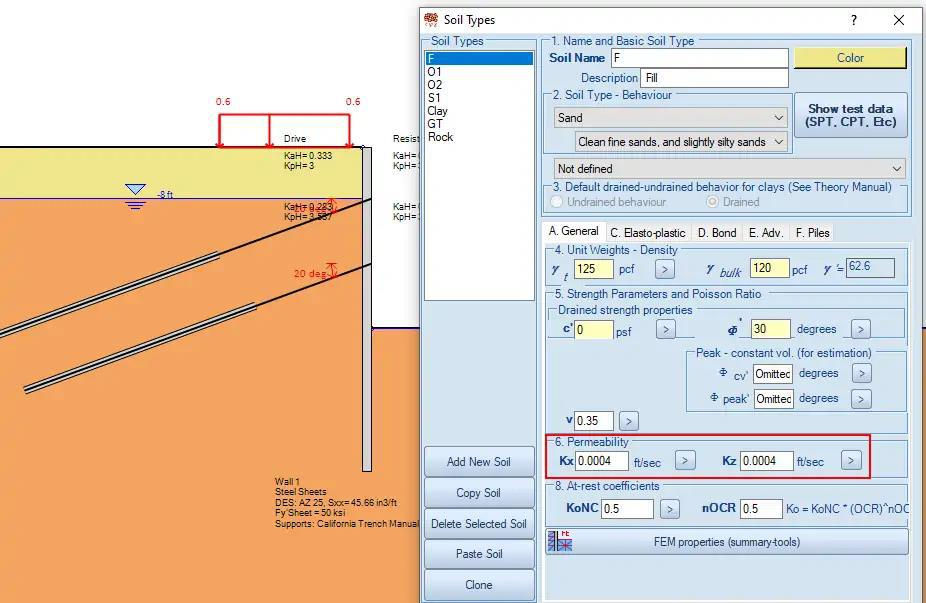The width and height of the screenshot is (926, 603).
Task: Switch to the D. Bond tab
Action: click(717, 233)
